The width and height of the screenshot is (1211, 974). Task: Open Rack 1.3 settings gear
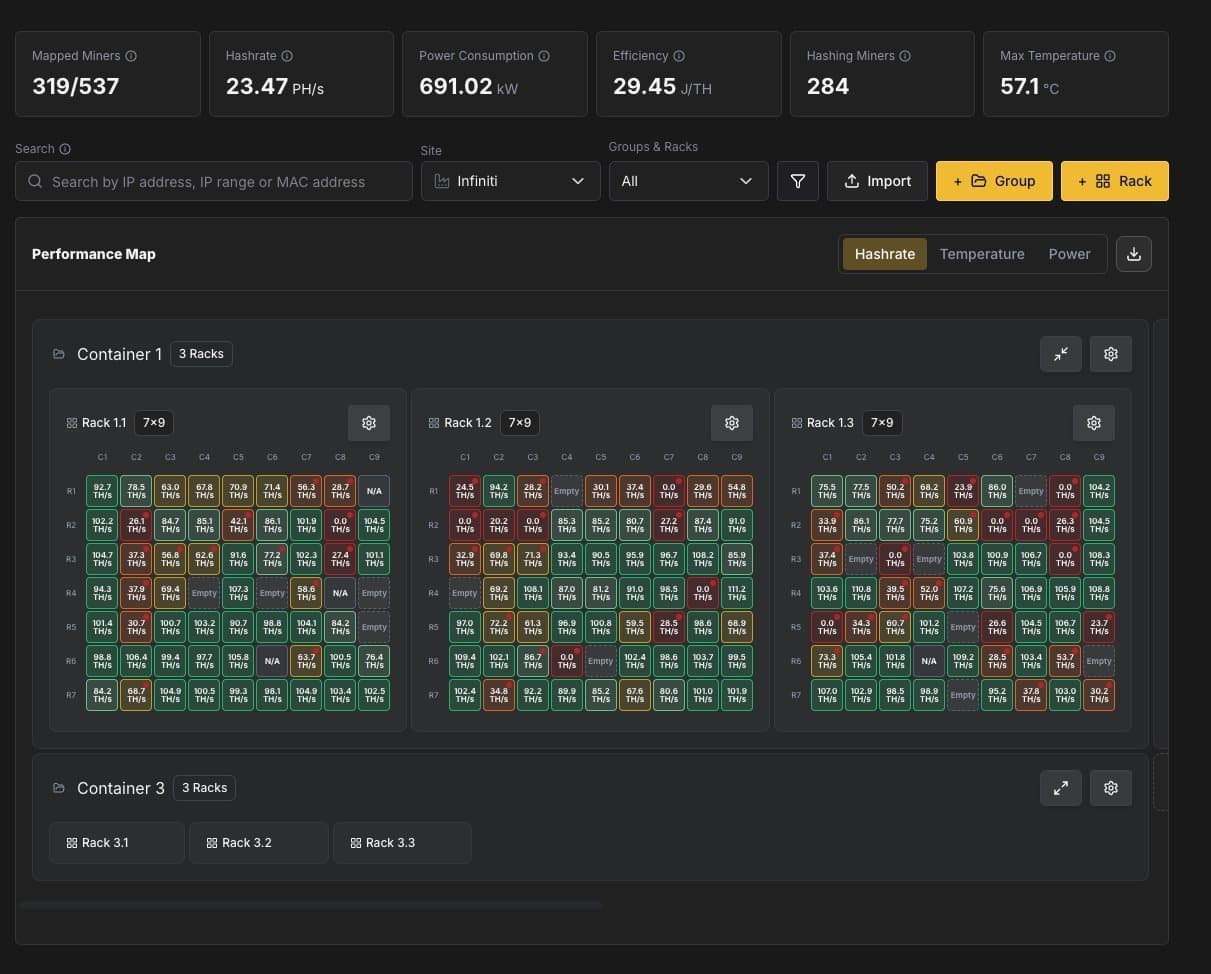1093,422
